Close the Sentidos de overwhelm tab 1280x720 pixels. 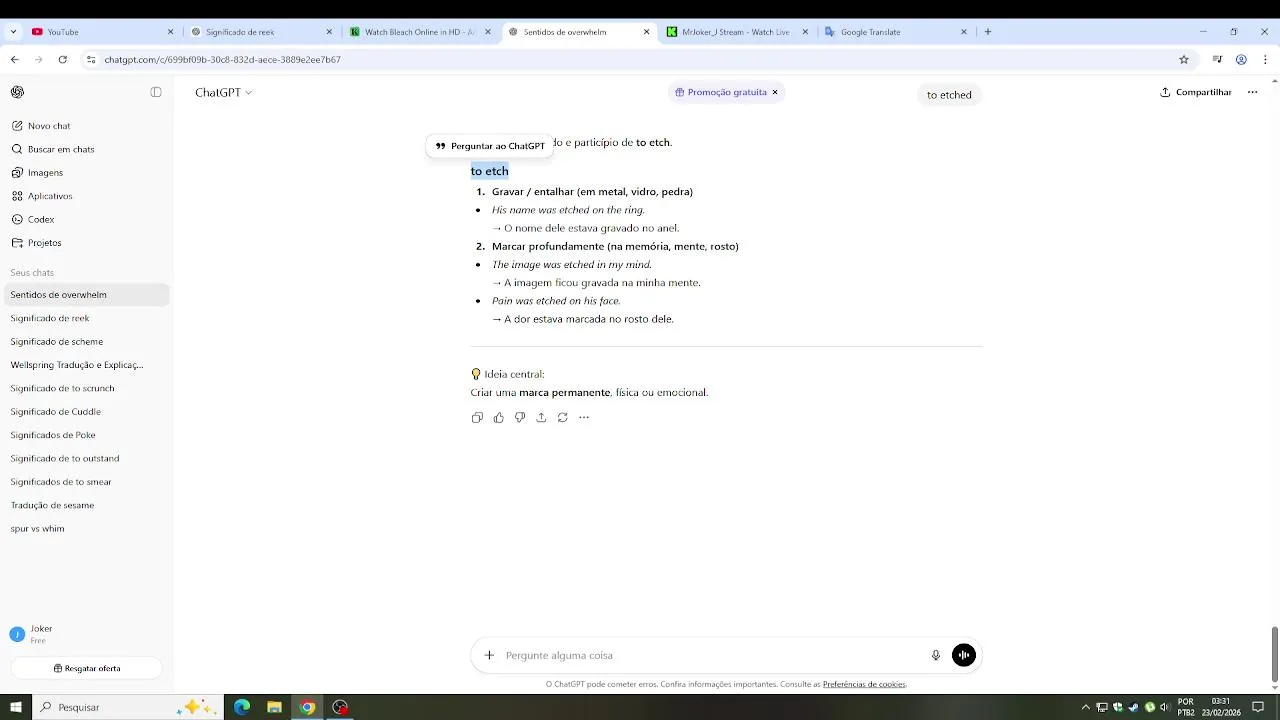(x=646, y=32)
